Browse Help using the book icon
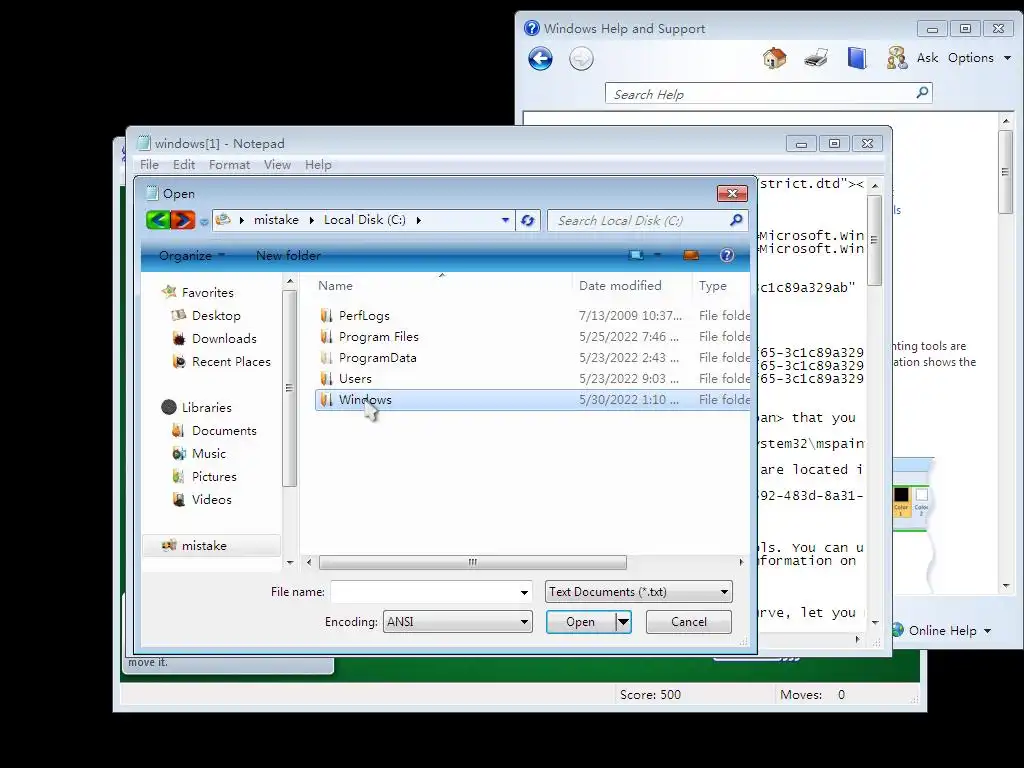The image size is (1024, 768). pyautogui.click(x=857, y=58)
